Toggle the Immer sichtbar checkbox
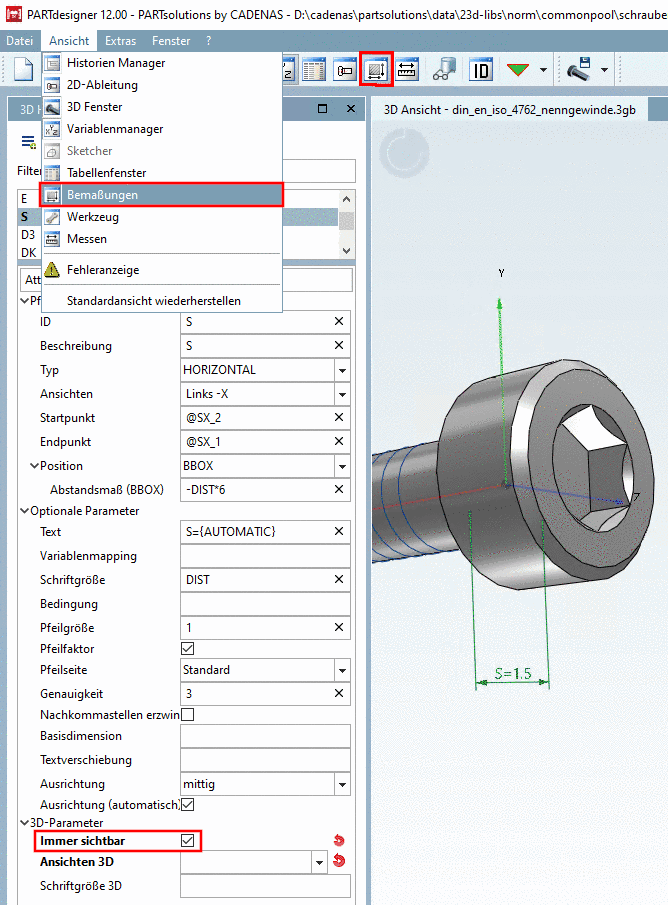The height and width of the screenshot is (905, 668). click(187, 840)
